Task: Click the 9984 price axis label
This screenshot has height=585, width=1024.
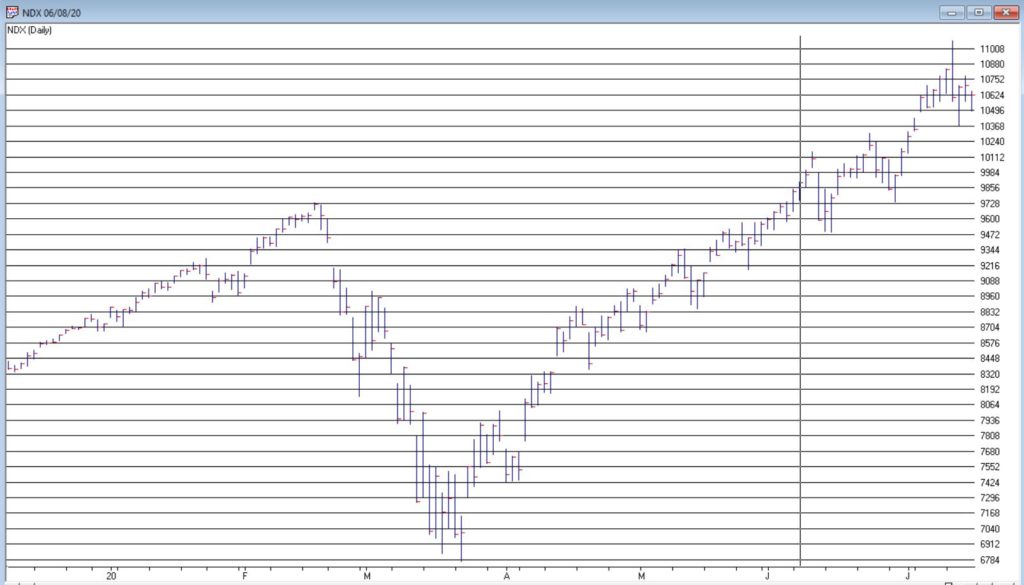Action: point(992,173)
